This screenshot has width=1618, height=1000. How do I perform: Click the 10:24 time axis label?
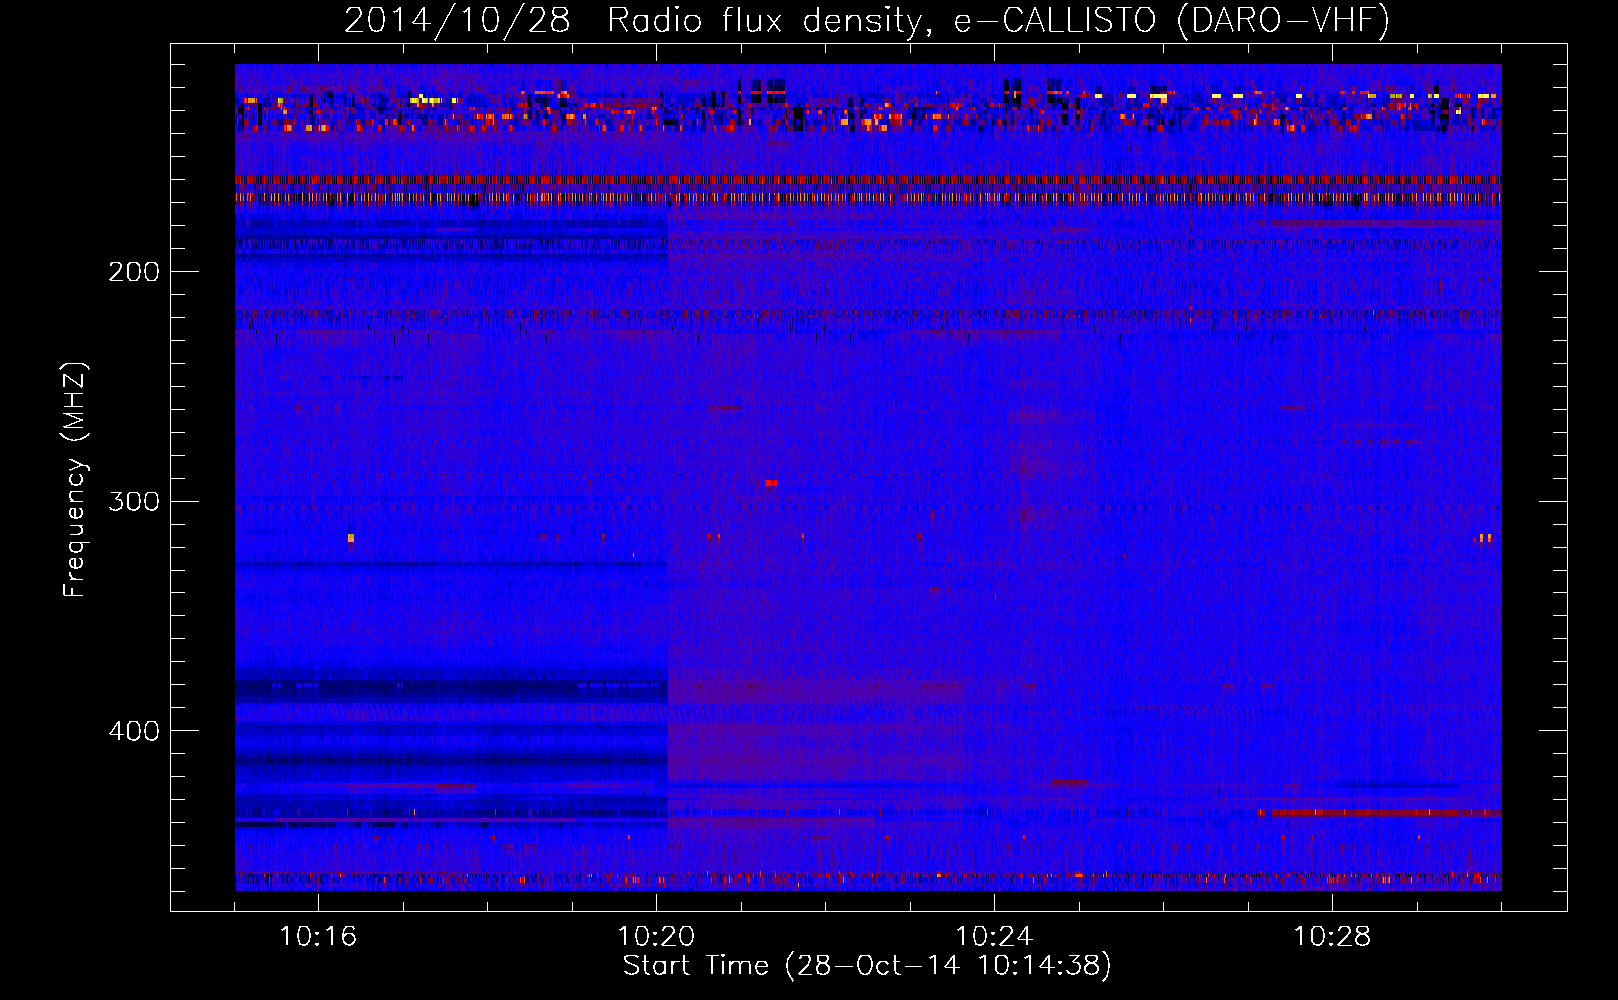pyautogui.click(x=994, y=937)
